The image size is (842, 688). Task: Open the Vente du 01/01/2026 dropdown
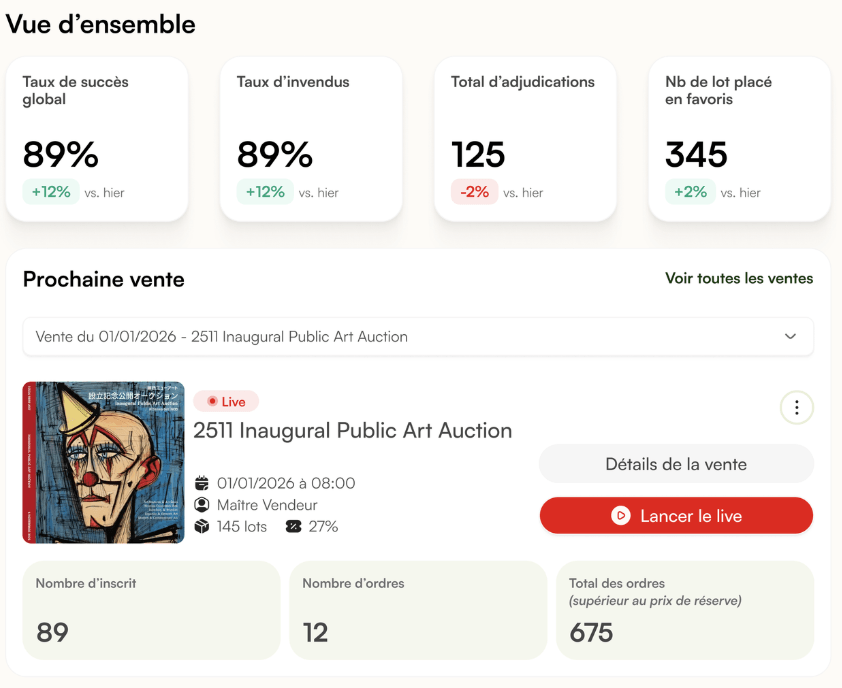[418, 337]
